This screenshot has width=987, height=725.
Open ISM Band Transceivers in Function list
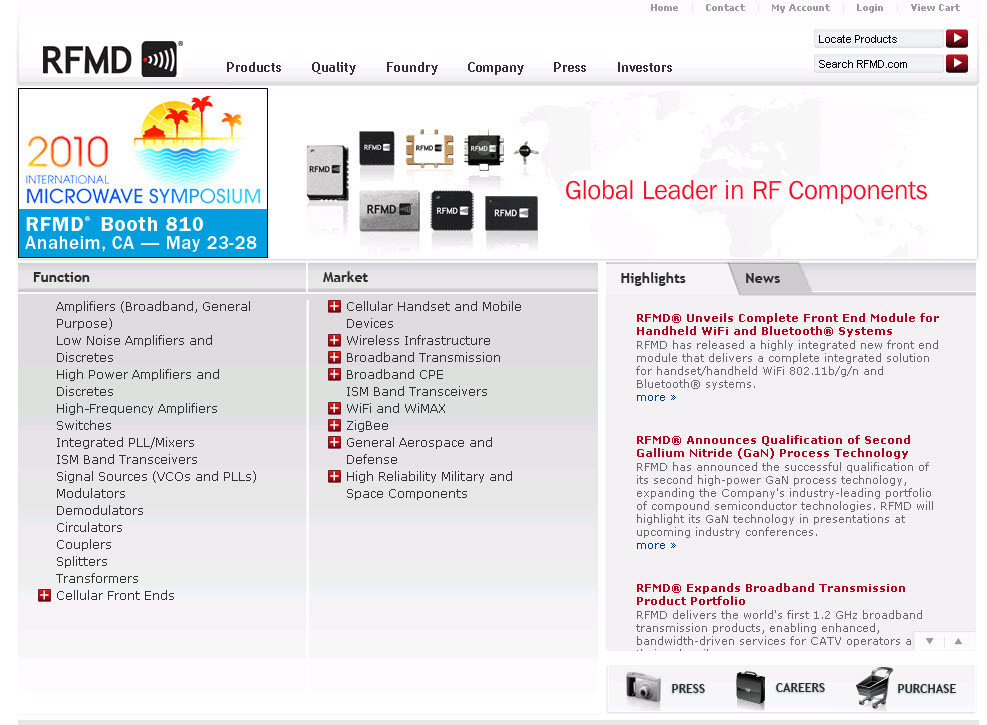pyautogui.click(x=127, y=459)
